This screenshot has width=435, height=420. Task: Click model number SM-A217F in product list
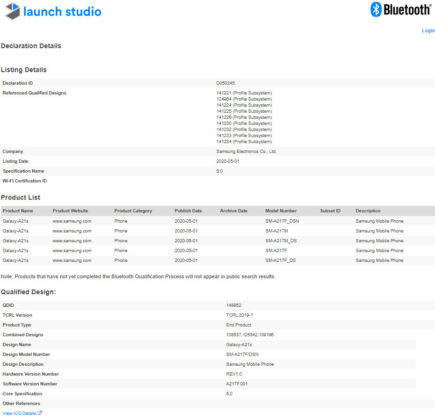click(x=276, y=250)
